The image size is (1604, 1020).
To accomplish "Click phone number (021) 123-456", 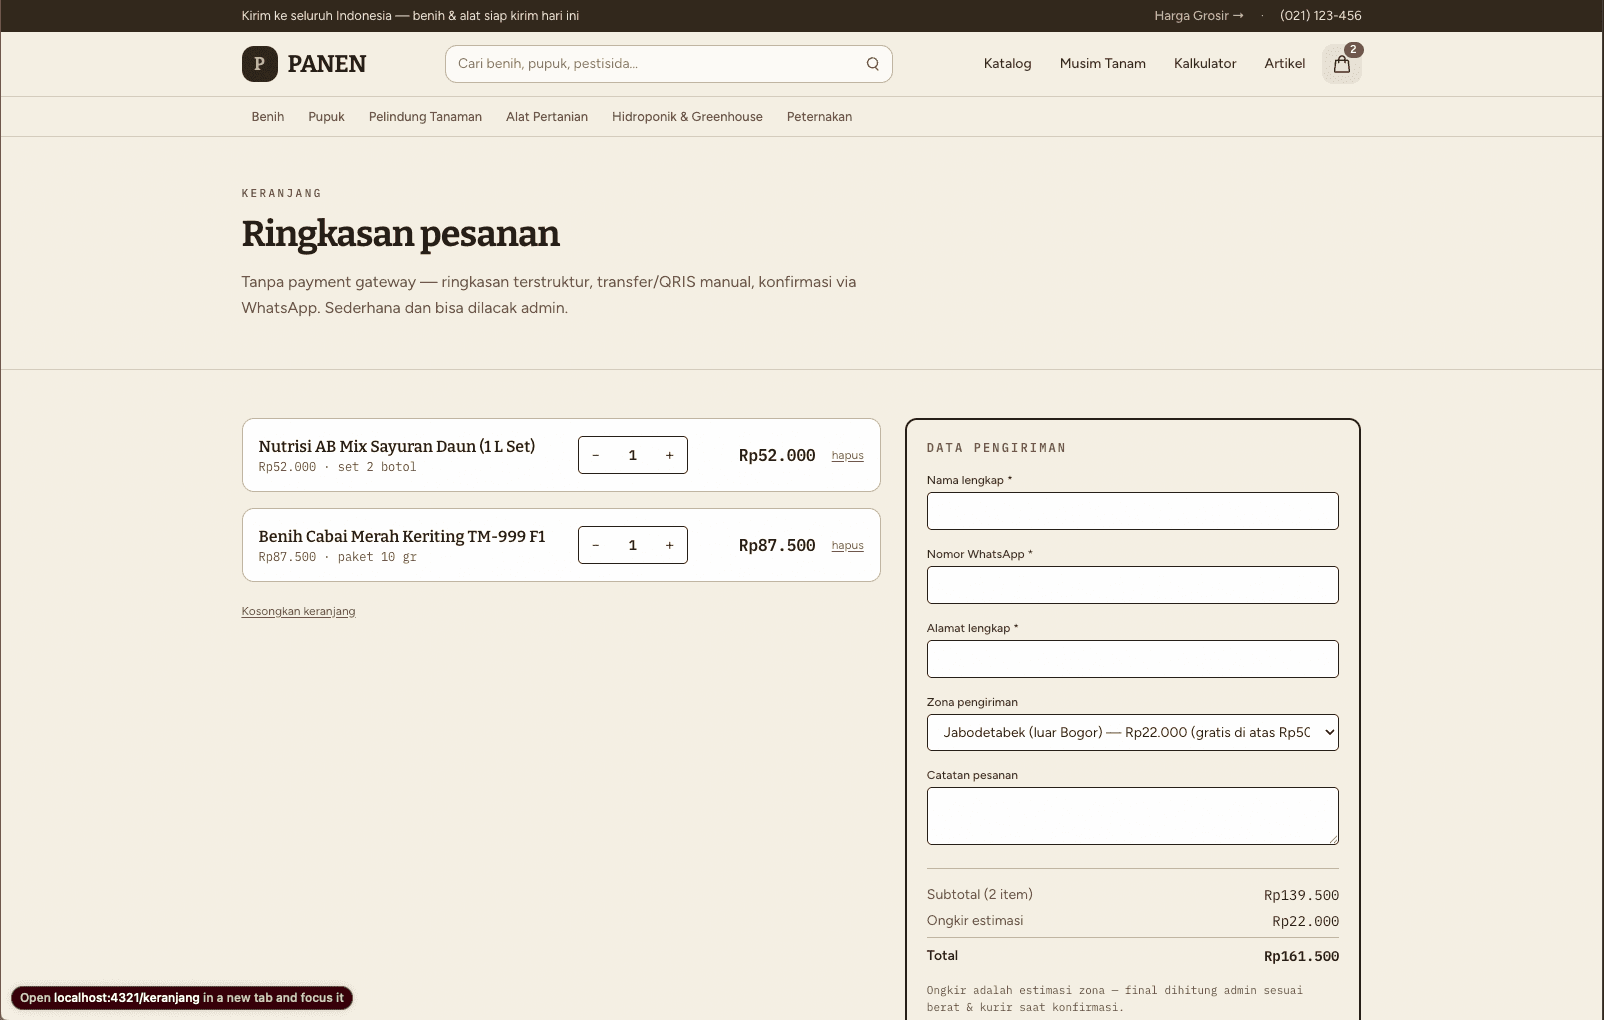I will (x=1320, y=16).
